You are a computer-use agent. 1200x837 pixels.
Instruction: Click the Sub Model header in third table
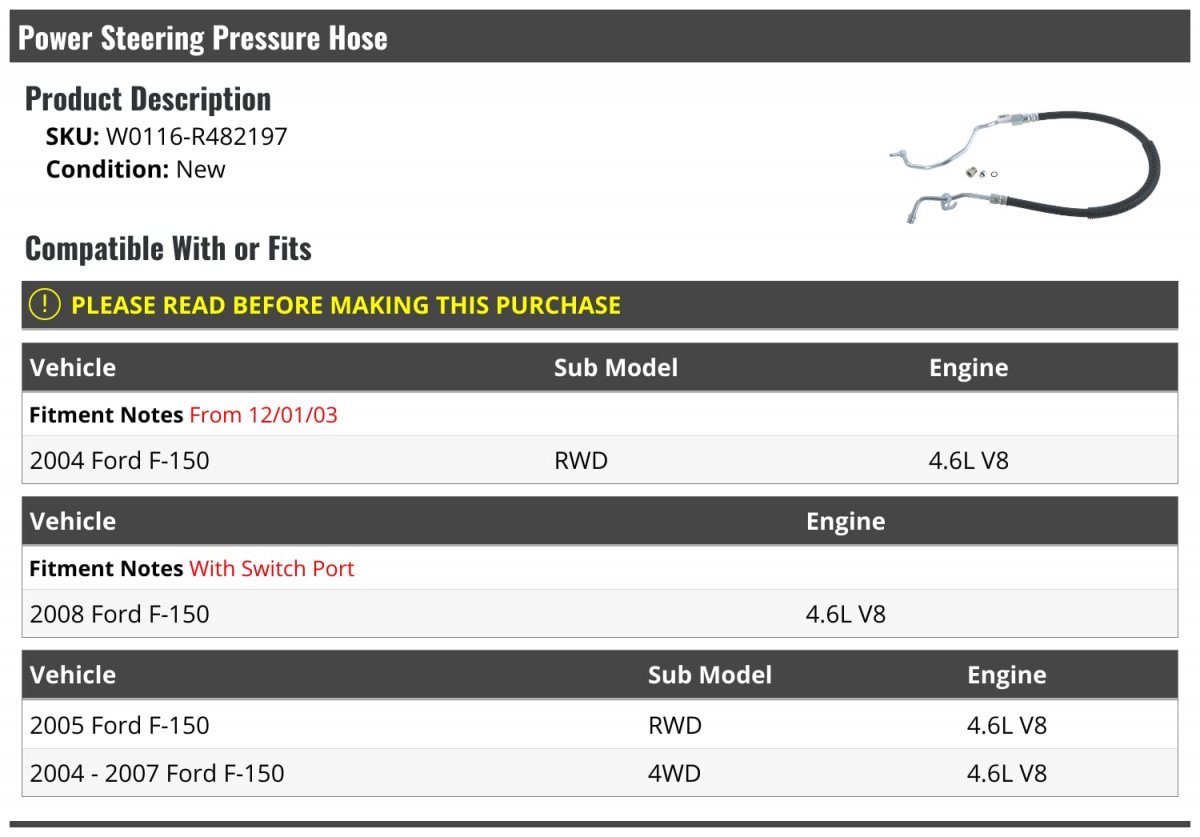coord(709,675)
